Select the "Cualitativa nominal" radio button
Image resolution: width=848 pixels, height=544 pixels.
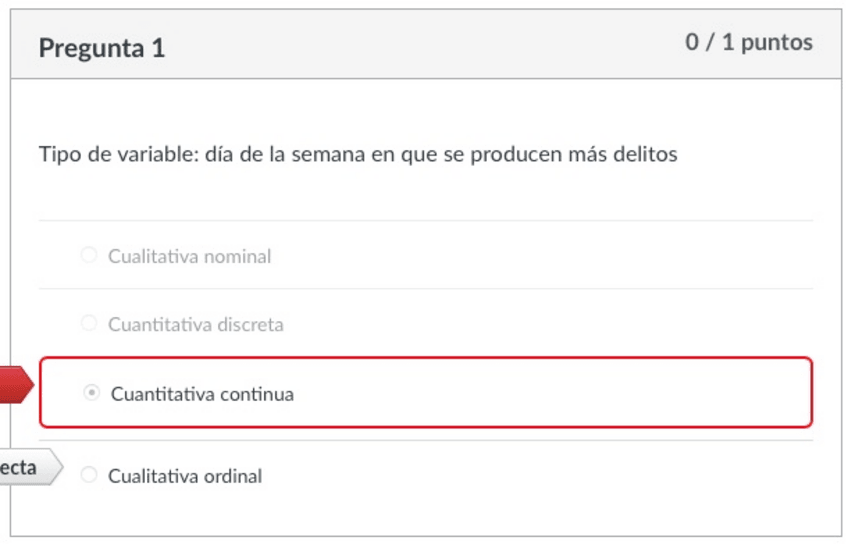pyautogui.click(x=88, y=256)
